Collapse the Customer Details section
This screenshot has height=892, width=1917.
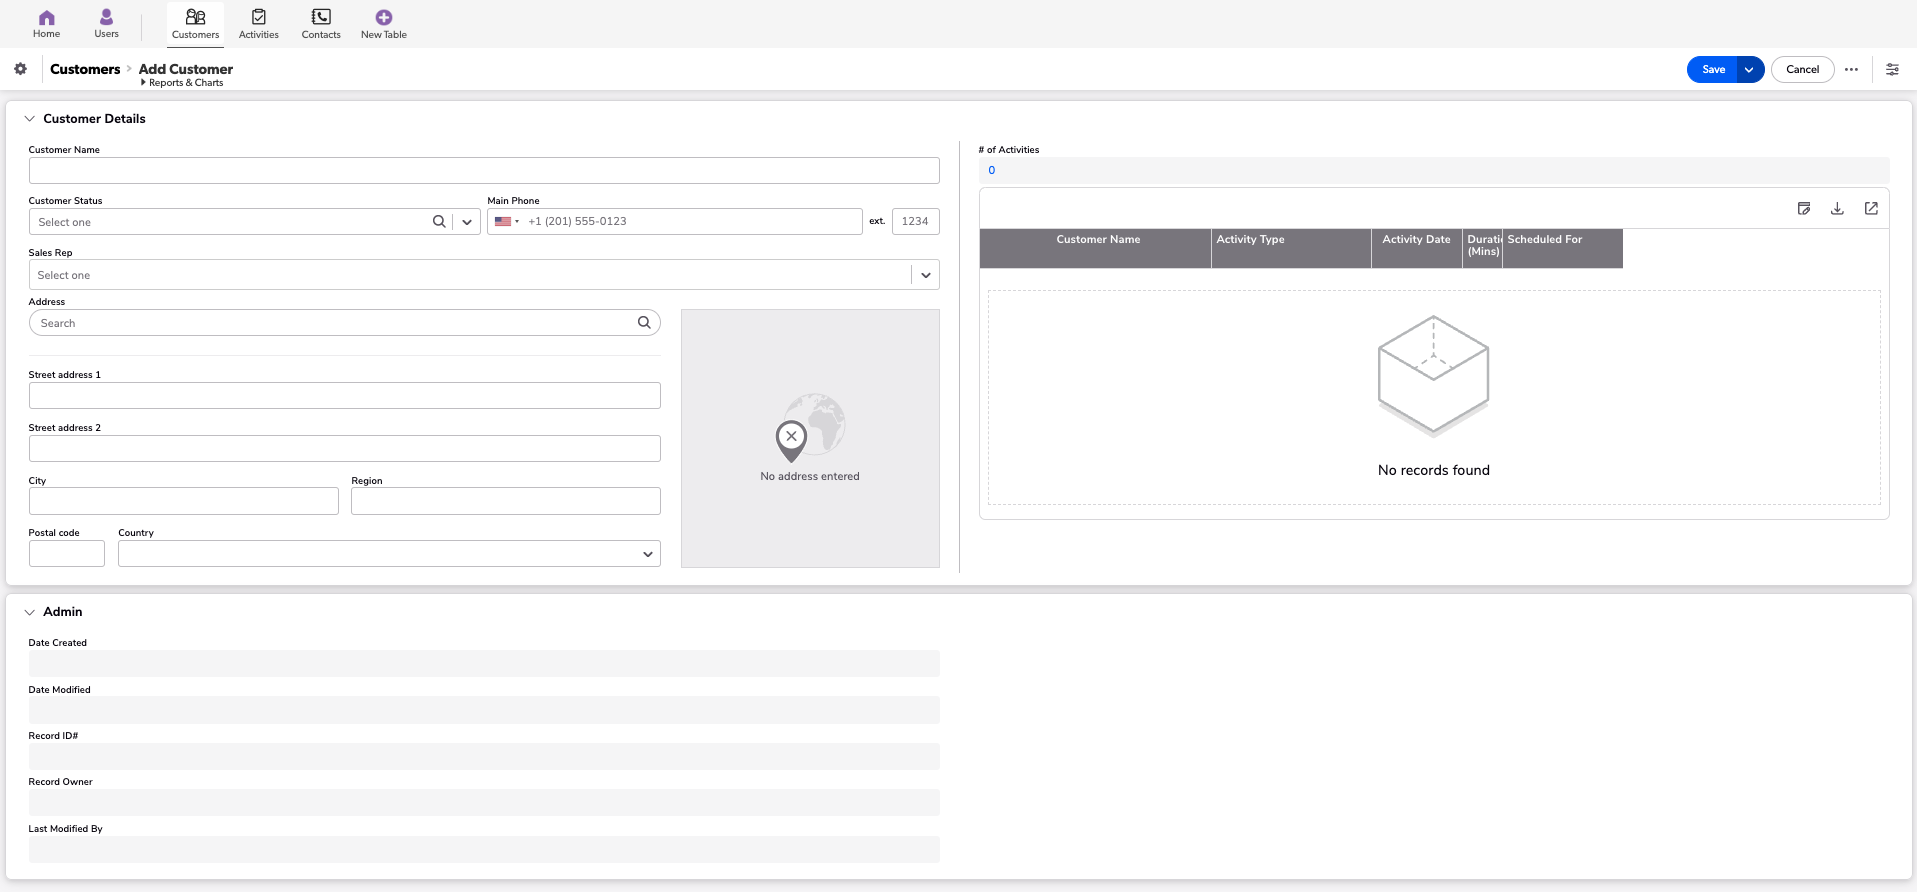(x=29, y=119)
